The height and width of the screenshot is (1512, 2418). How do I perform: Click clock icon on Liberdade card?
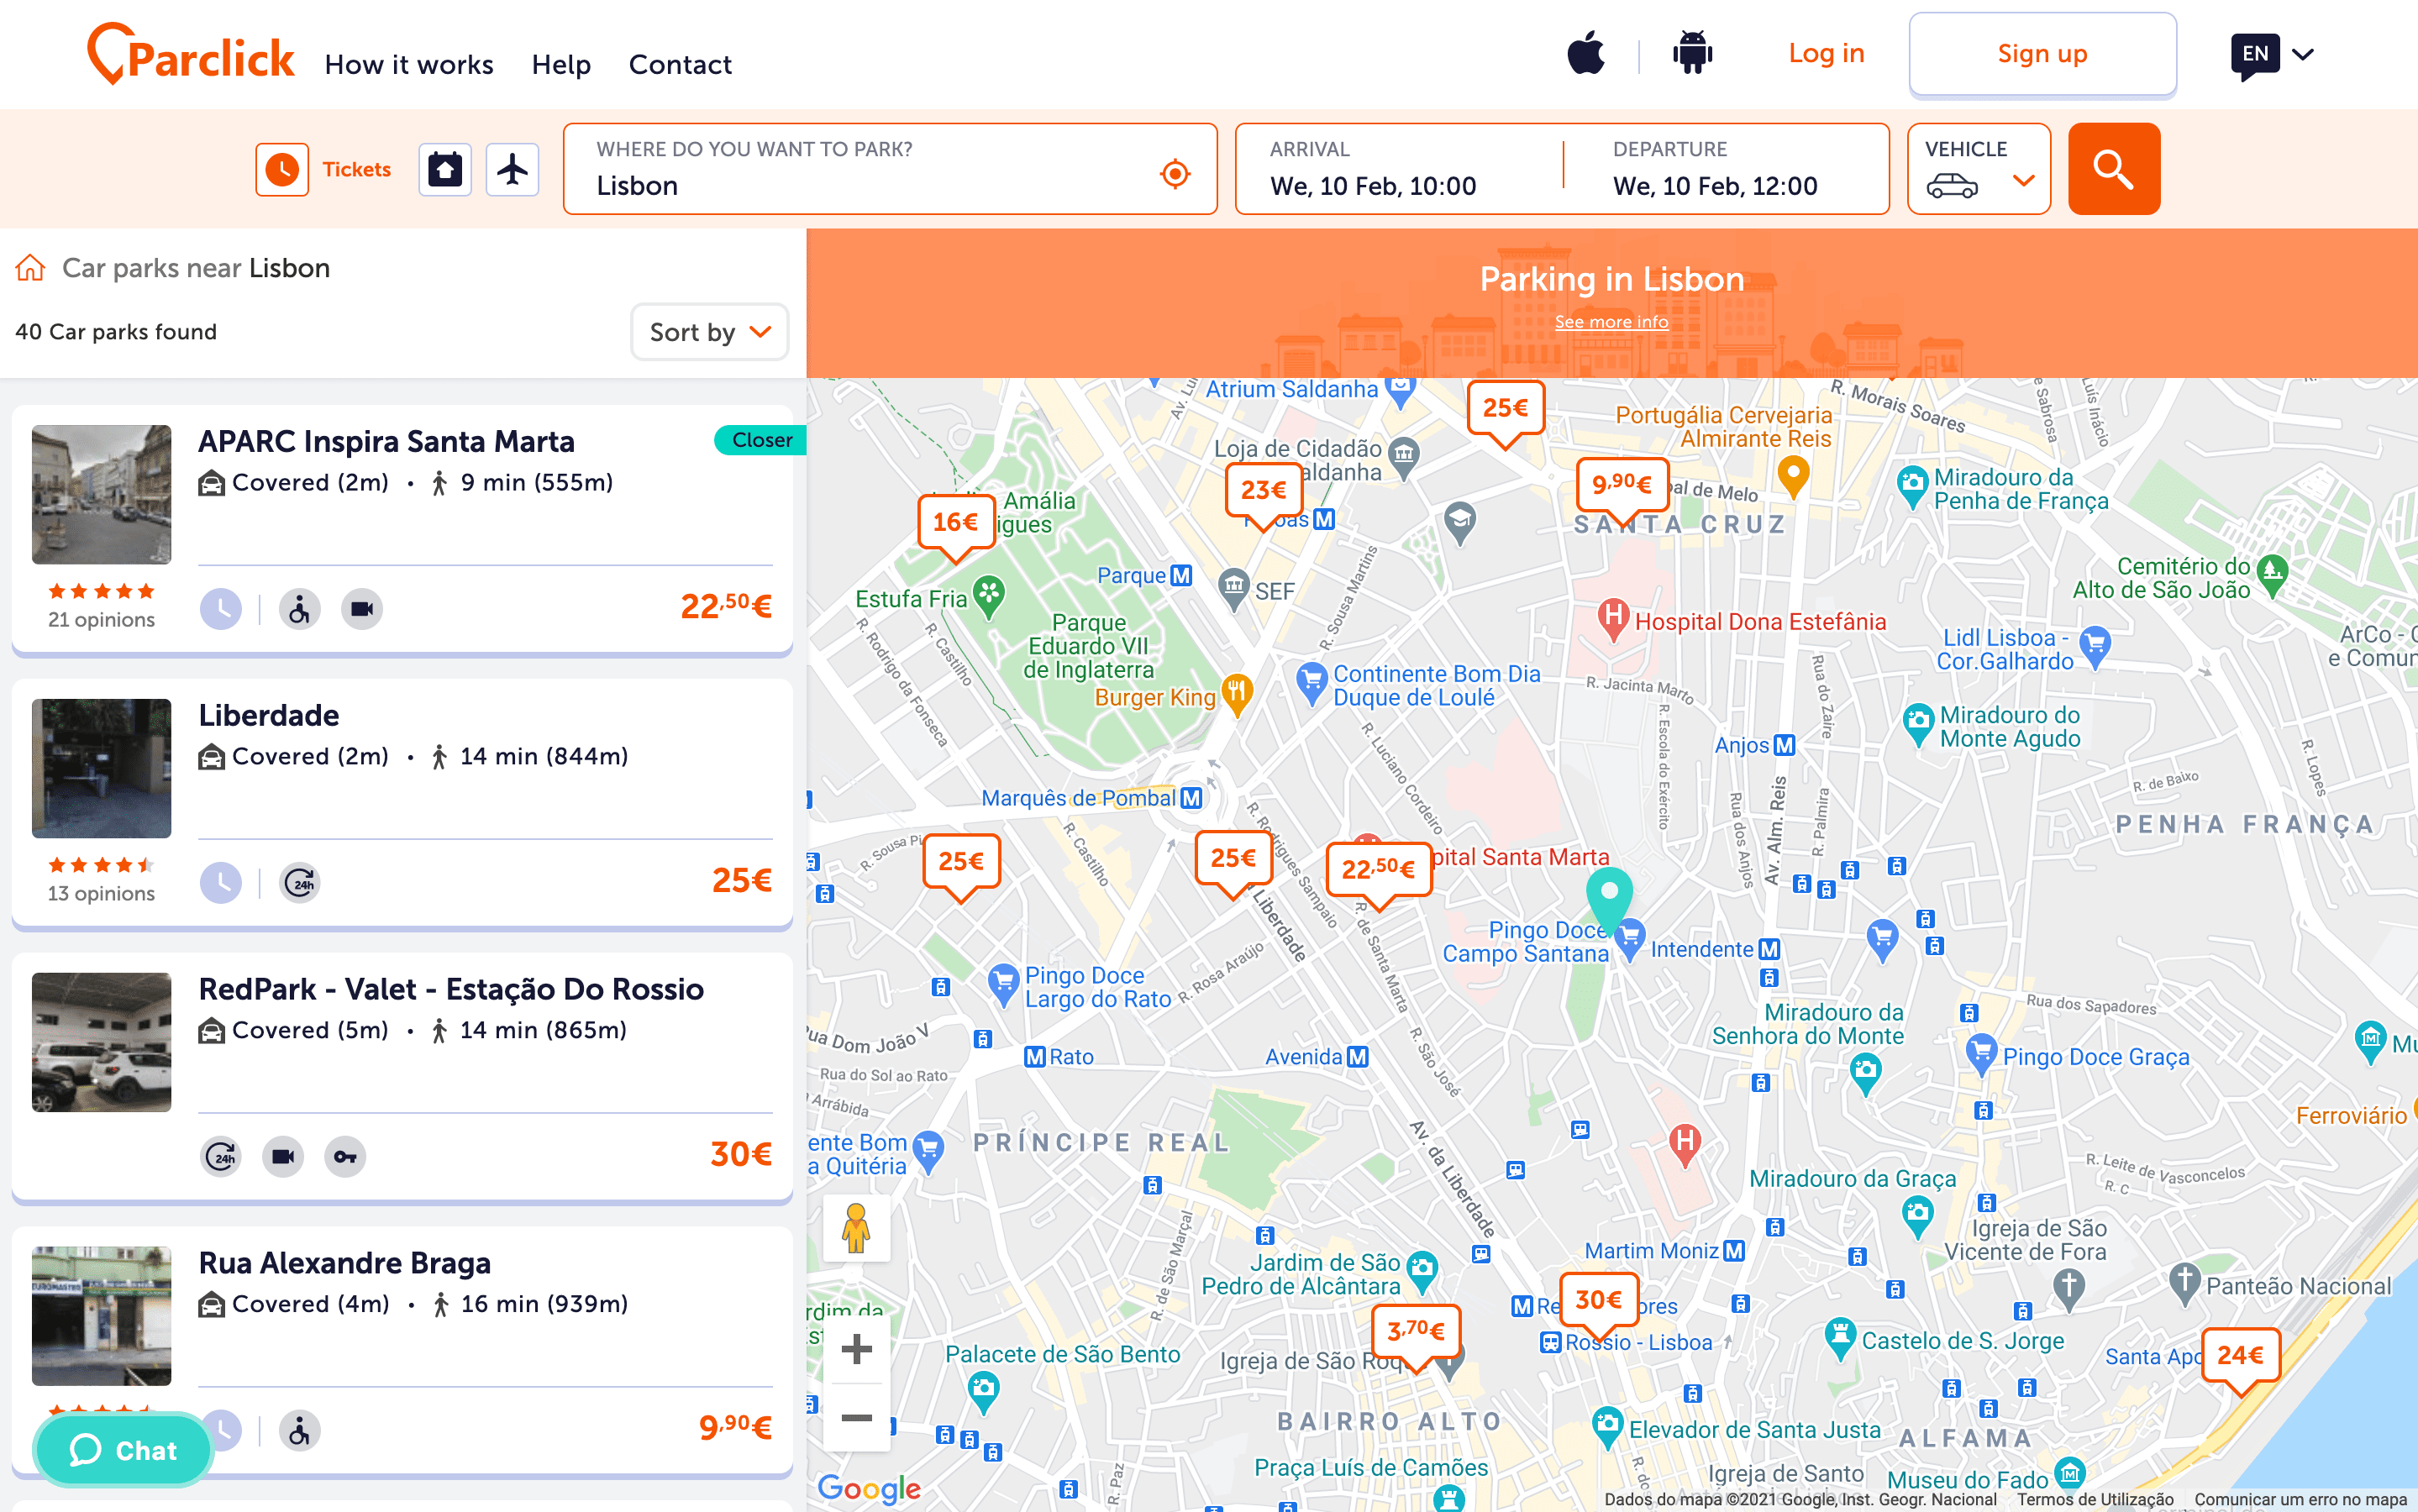221,883
